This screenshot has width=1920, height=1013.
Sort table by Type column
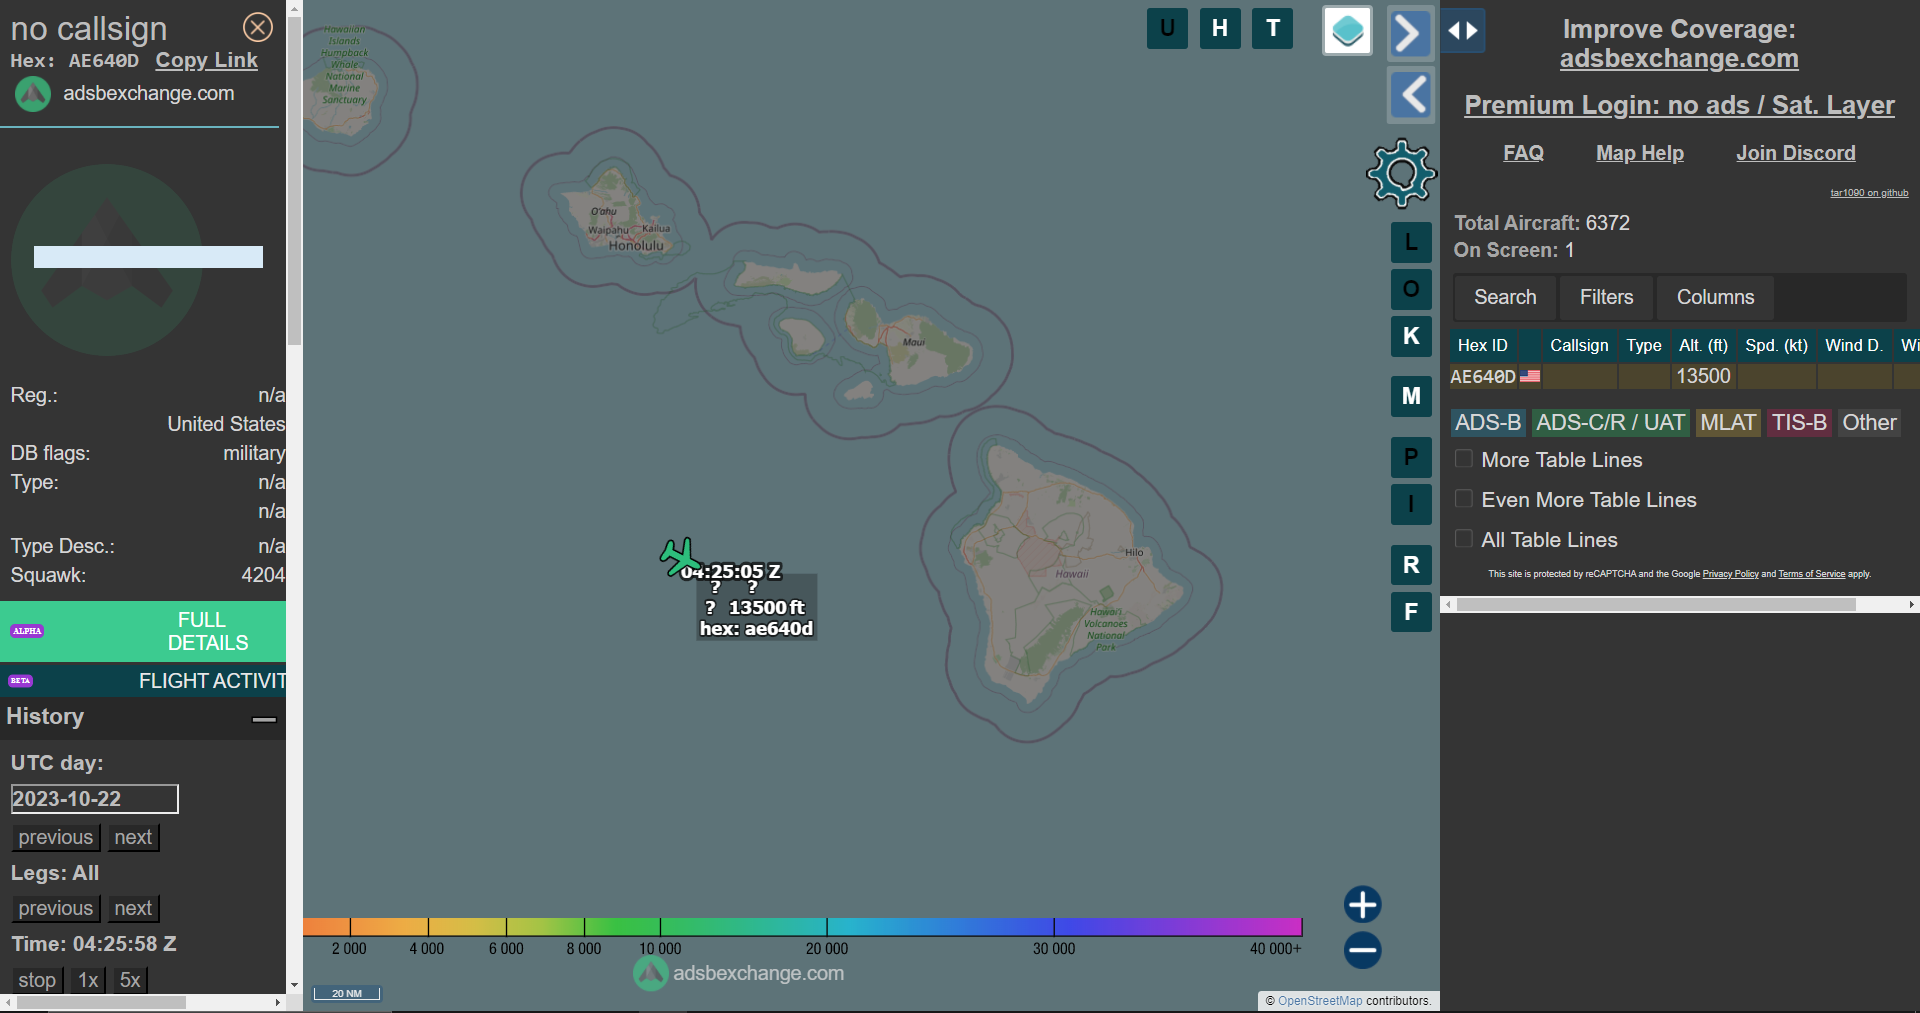[x=1643, y=345]
